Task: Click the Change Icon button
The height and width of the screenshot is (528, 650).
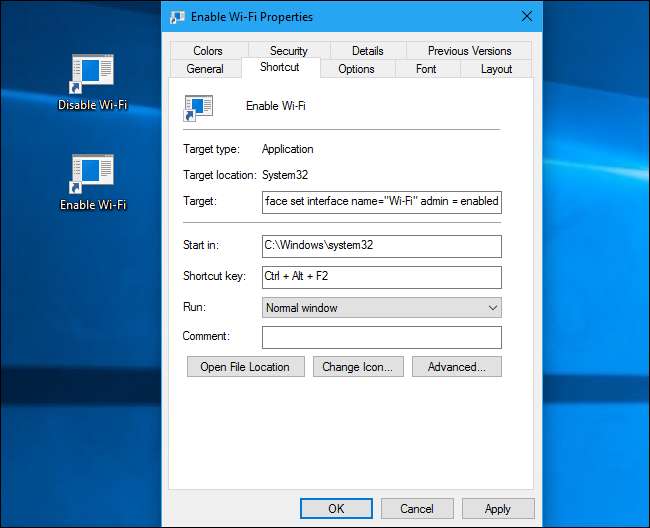Action: pos(358,367)
